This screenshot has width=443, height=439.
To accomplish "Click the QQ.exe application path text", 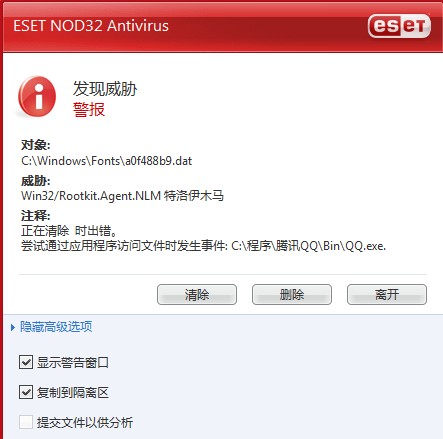I will (309, 246).
